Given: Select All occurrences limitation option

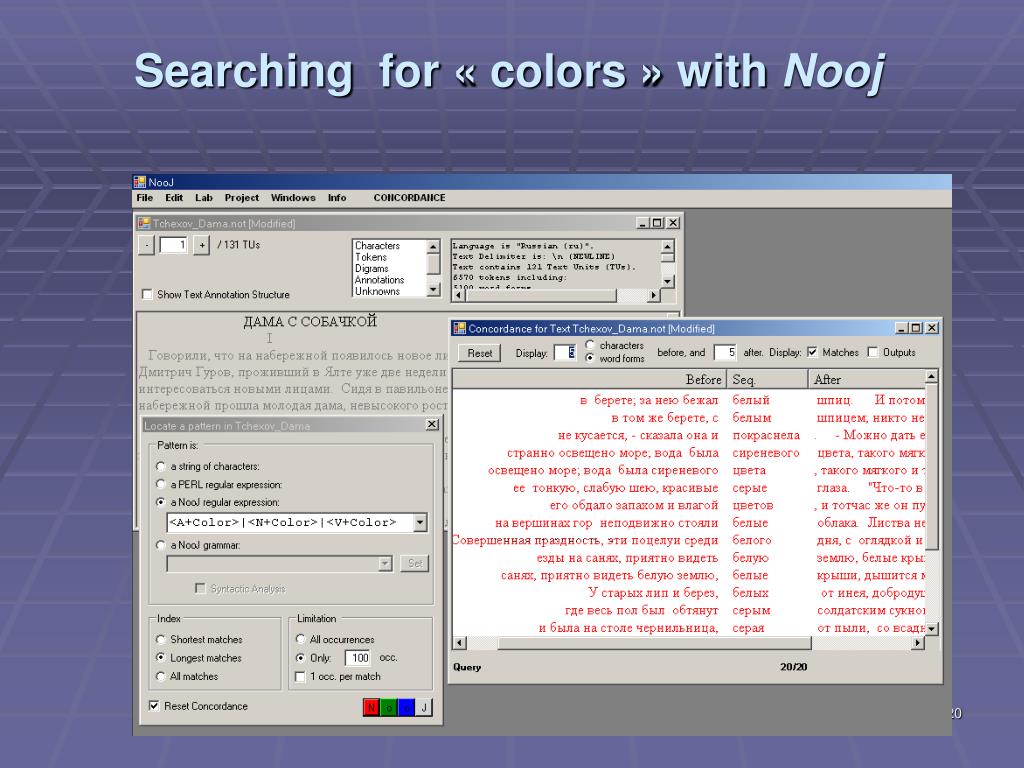Looking at the screenshot, I should (300, 639).
